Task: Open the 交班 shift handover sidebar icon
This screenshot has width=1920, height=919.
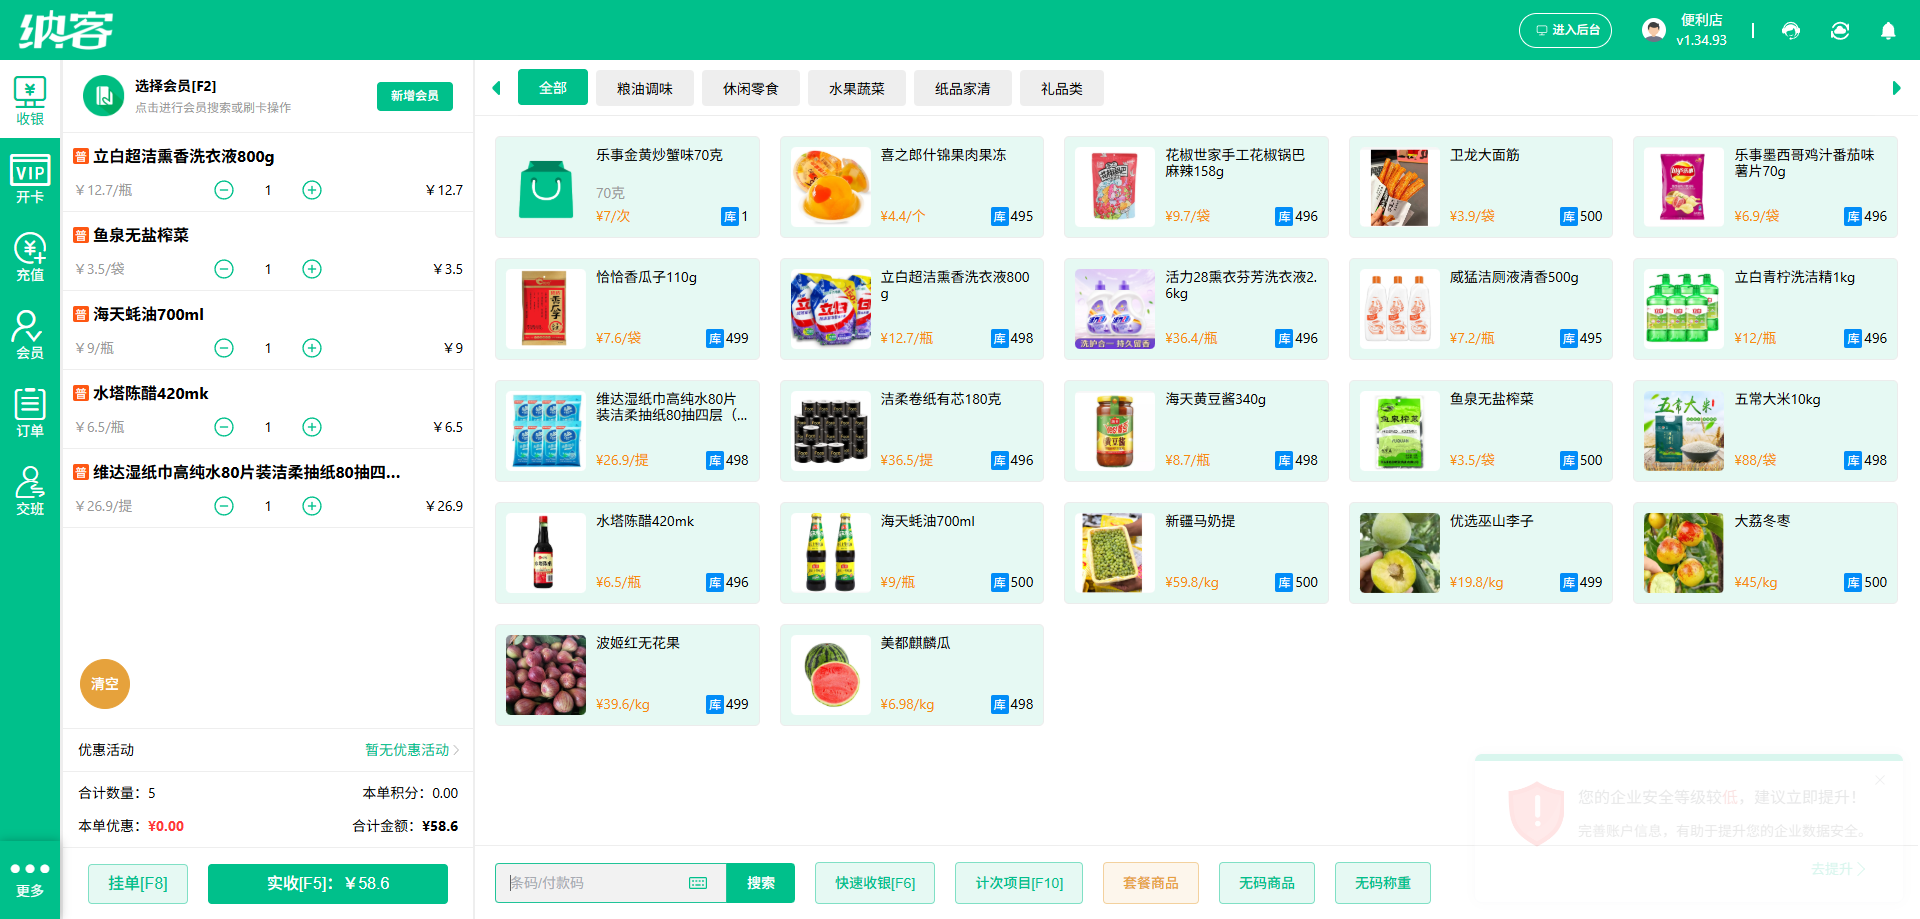Action: pos(30,490)
